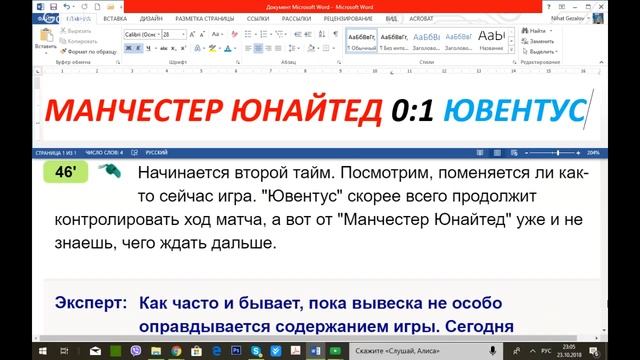Toggle bold Ж formatting
The height and width of the screenshot is (360, 640).
[129, 48]
